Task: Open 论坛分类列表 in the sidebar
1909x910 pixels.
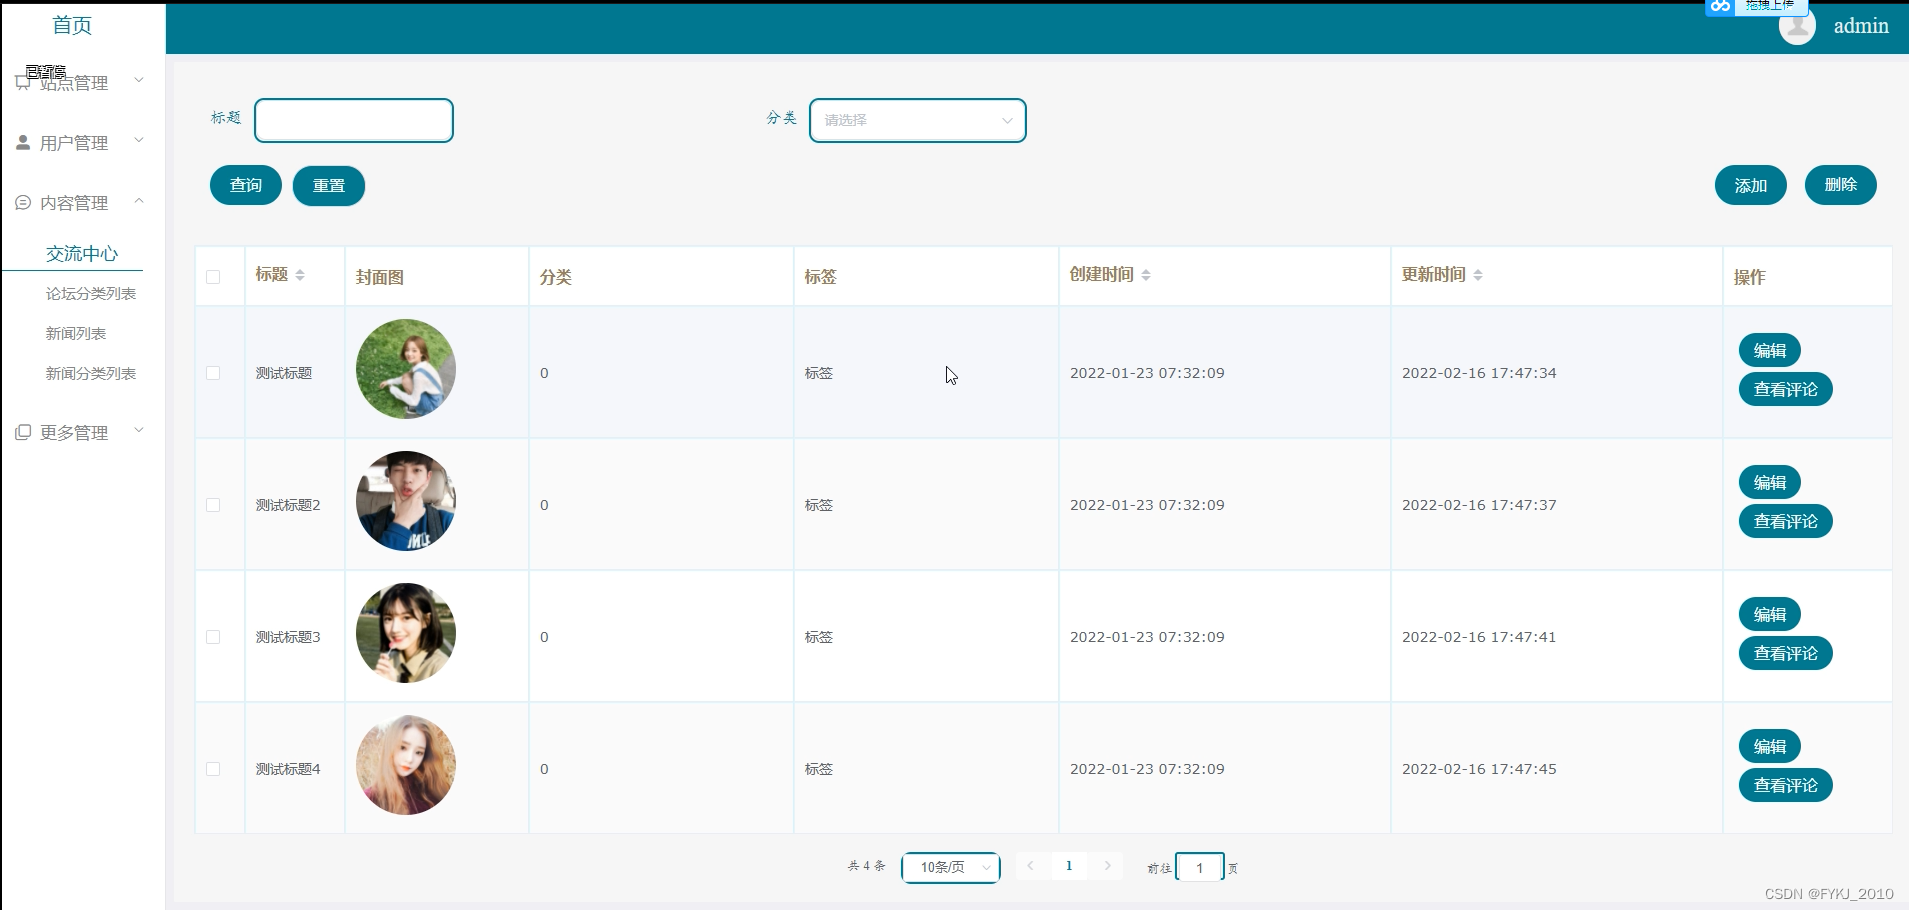Action: [x=91, y=294]
